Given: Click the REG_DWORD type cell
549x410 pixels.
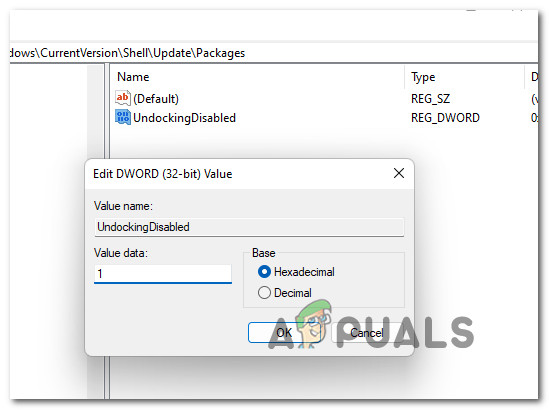Looking at the screenshot, I should pyautogui.click(x=445, y=118).
